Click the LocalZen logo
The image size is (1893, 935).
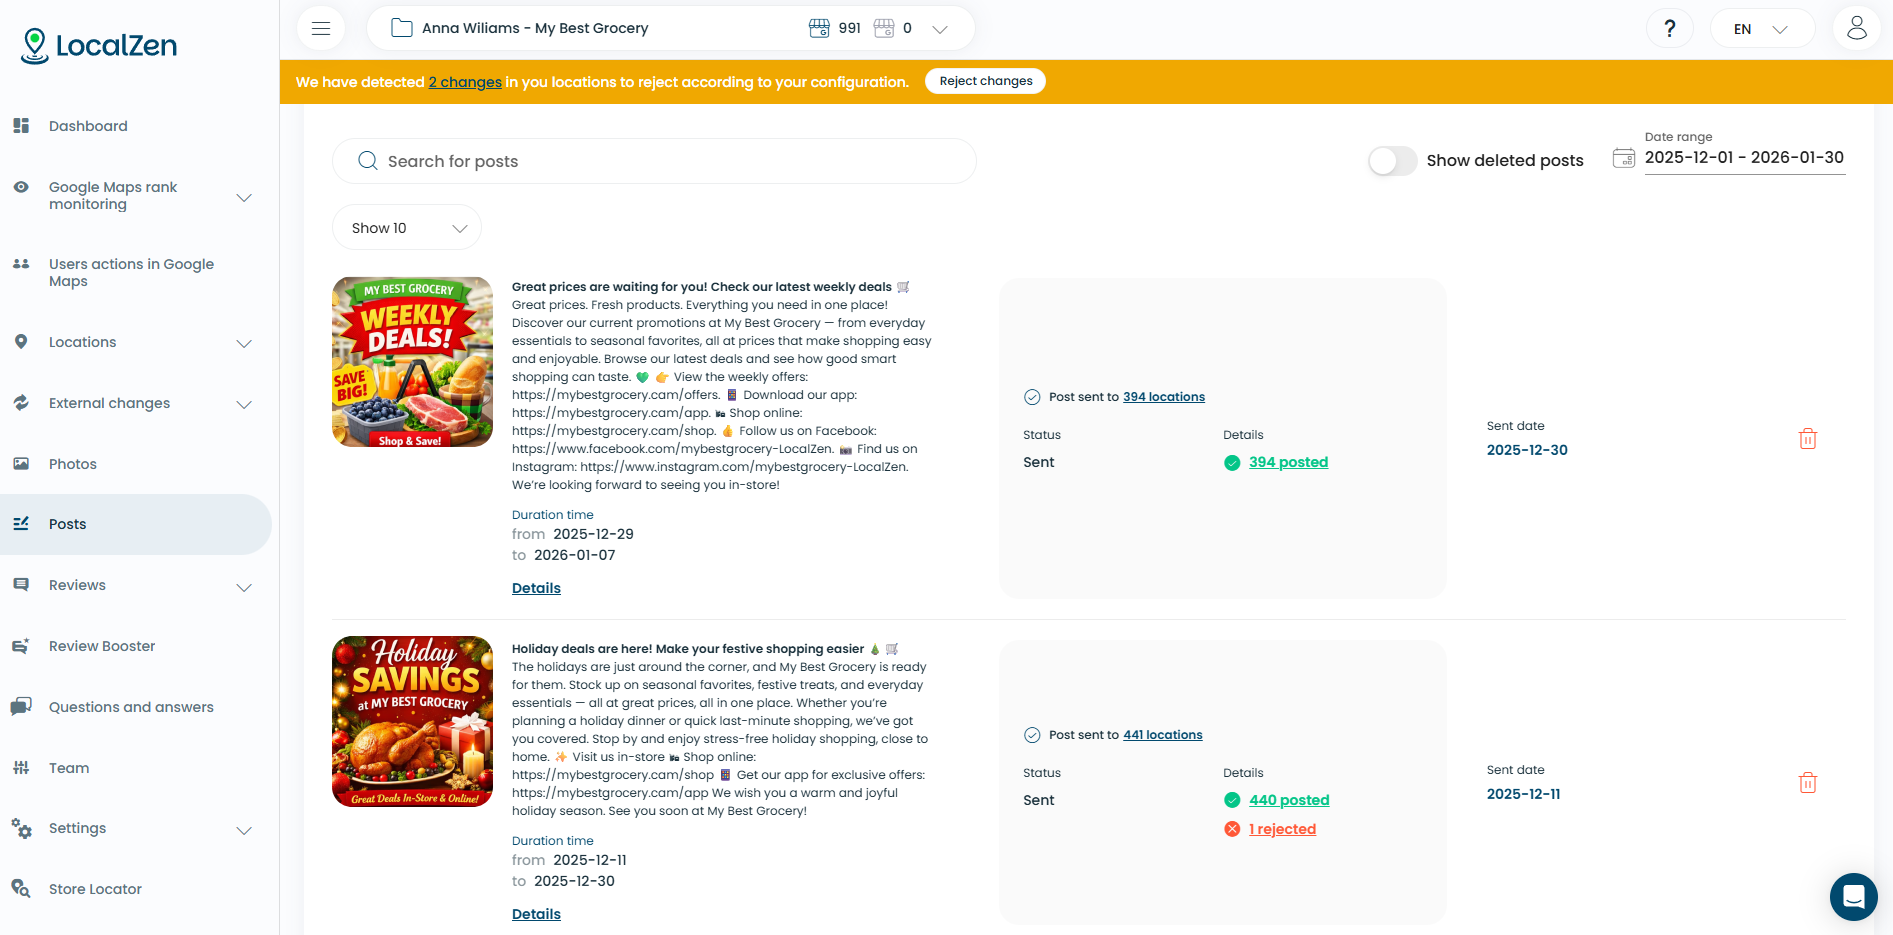pos(99,46)
